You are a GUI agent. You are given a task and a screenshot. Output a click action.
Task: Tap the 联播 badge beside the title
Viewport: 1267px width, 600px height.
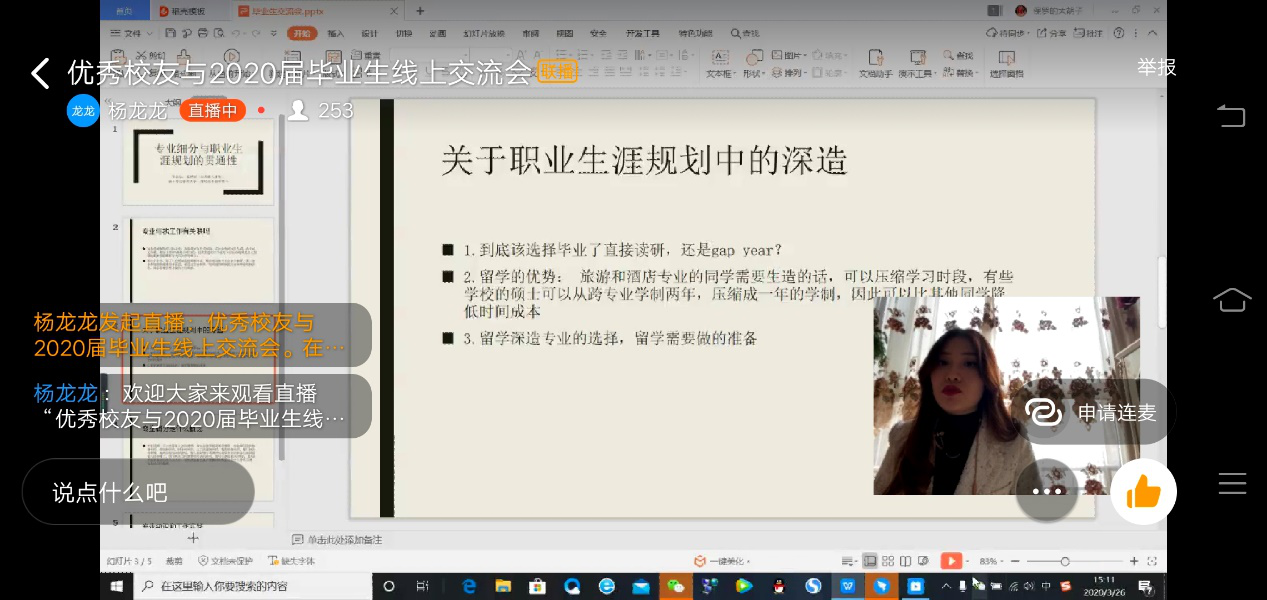(x=557, y=71)
